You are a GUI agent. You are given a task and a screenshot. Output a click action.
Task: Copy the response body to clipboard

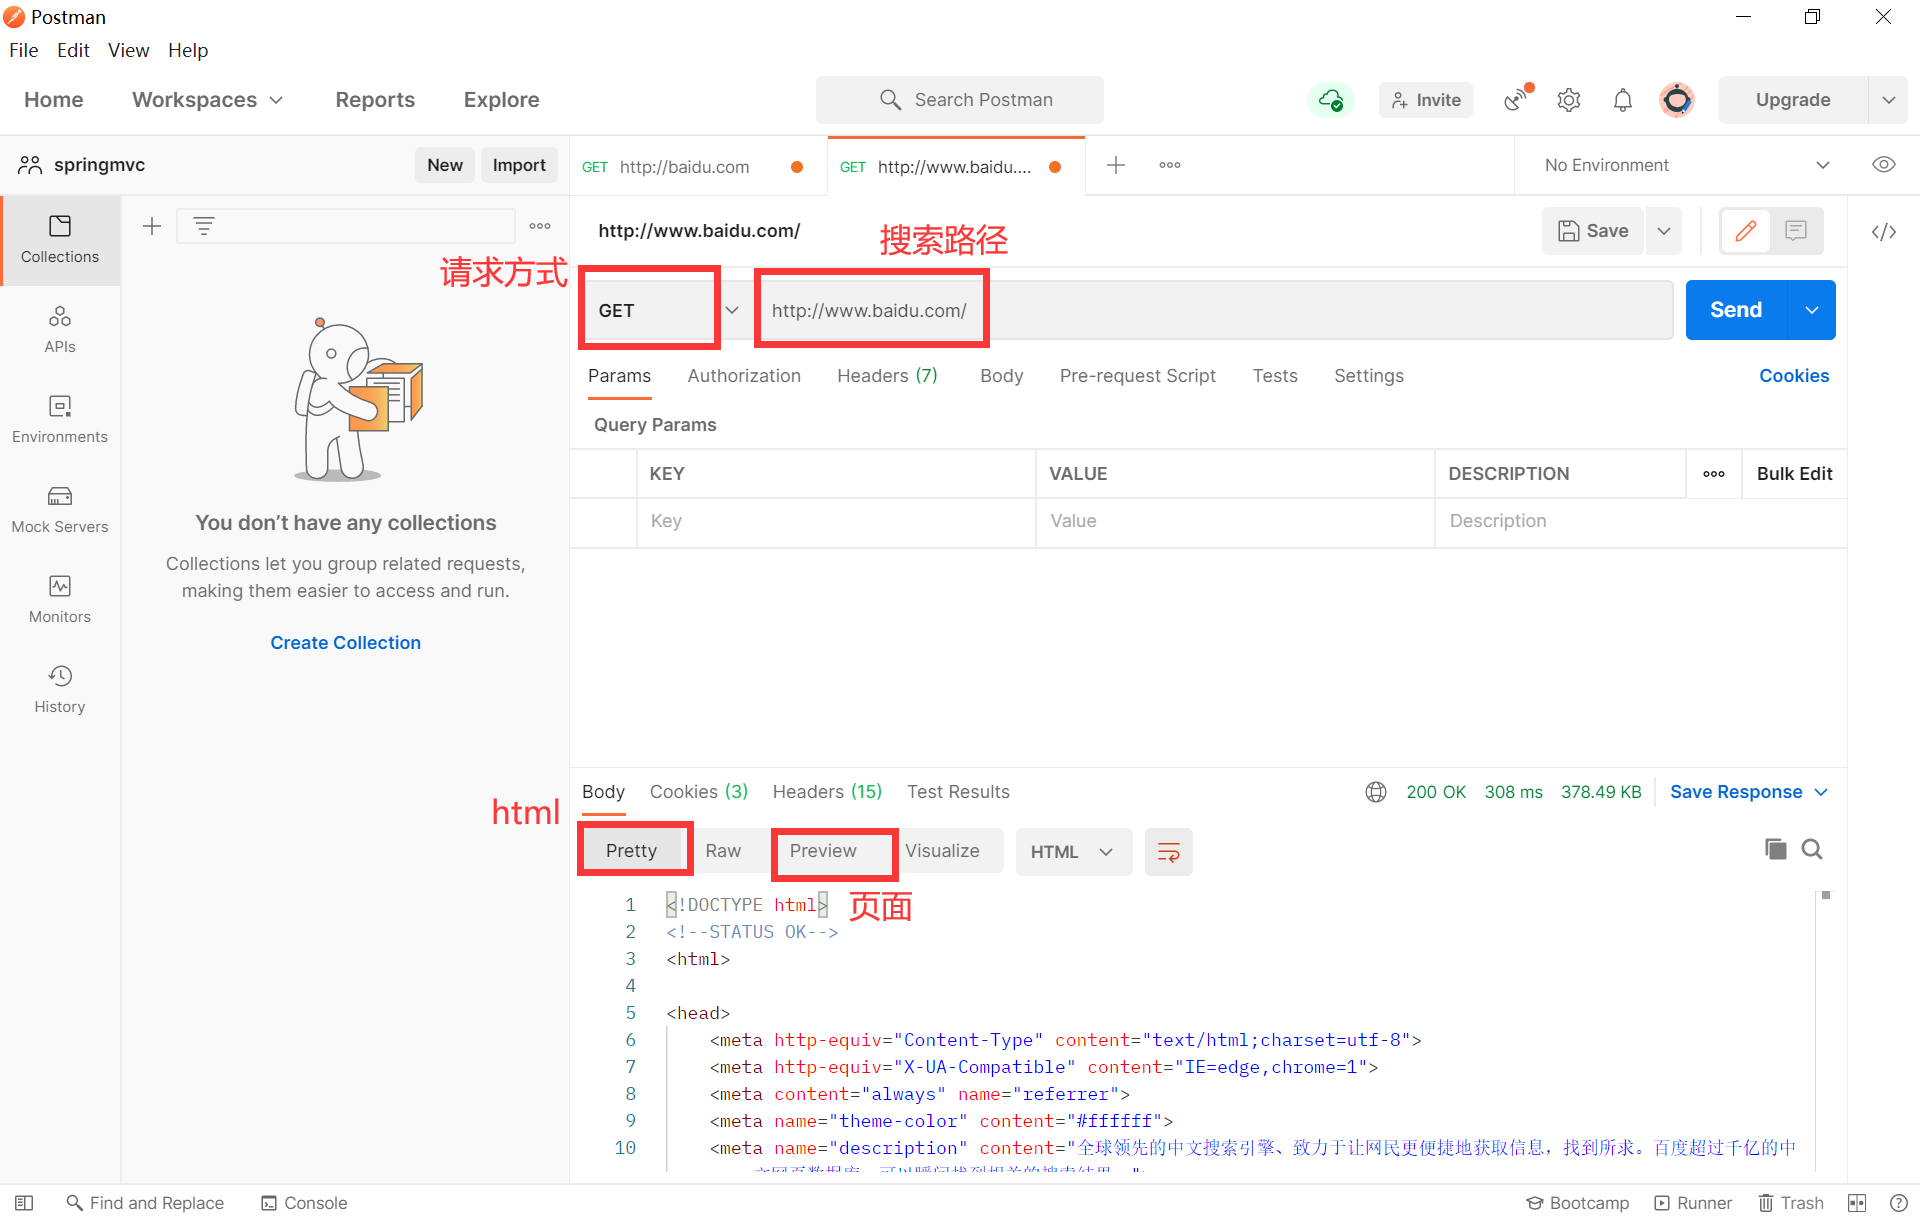(x=1775, y=849)
